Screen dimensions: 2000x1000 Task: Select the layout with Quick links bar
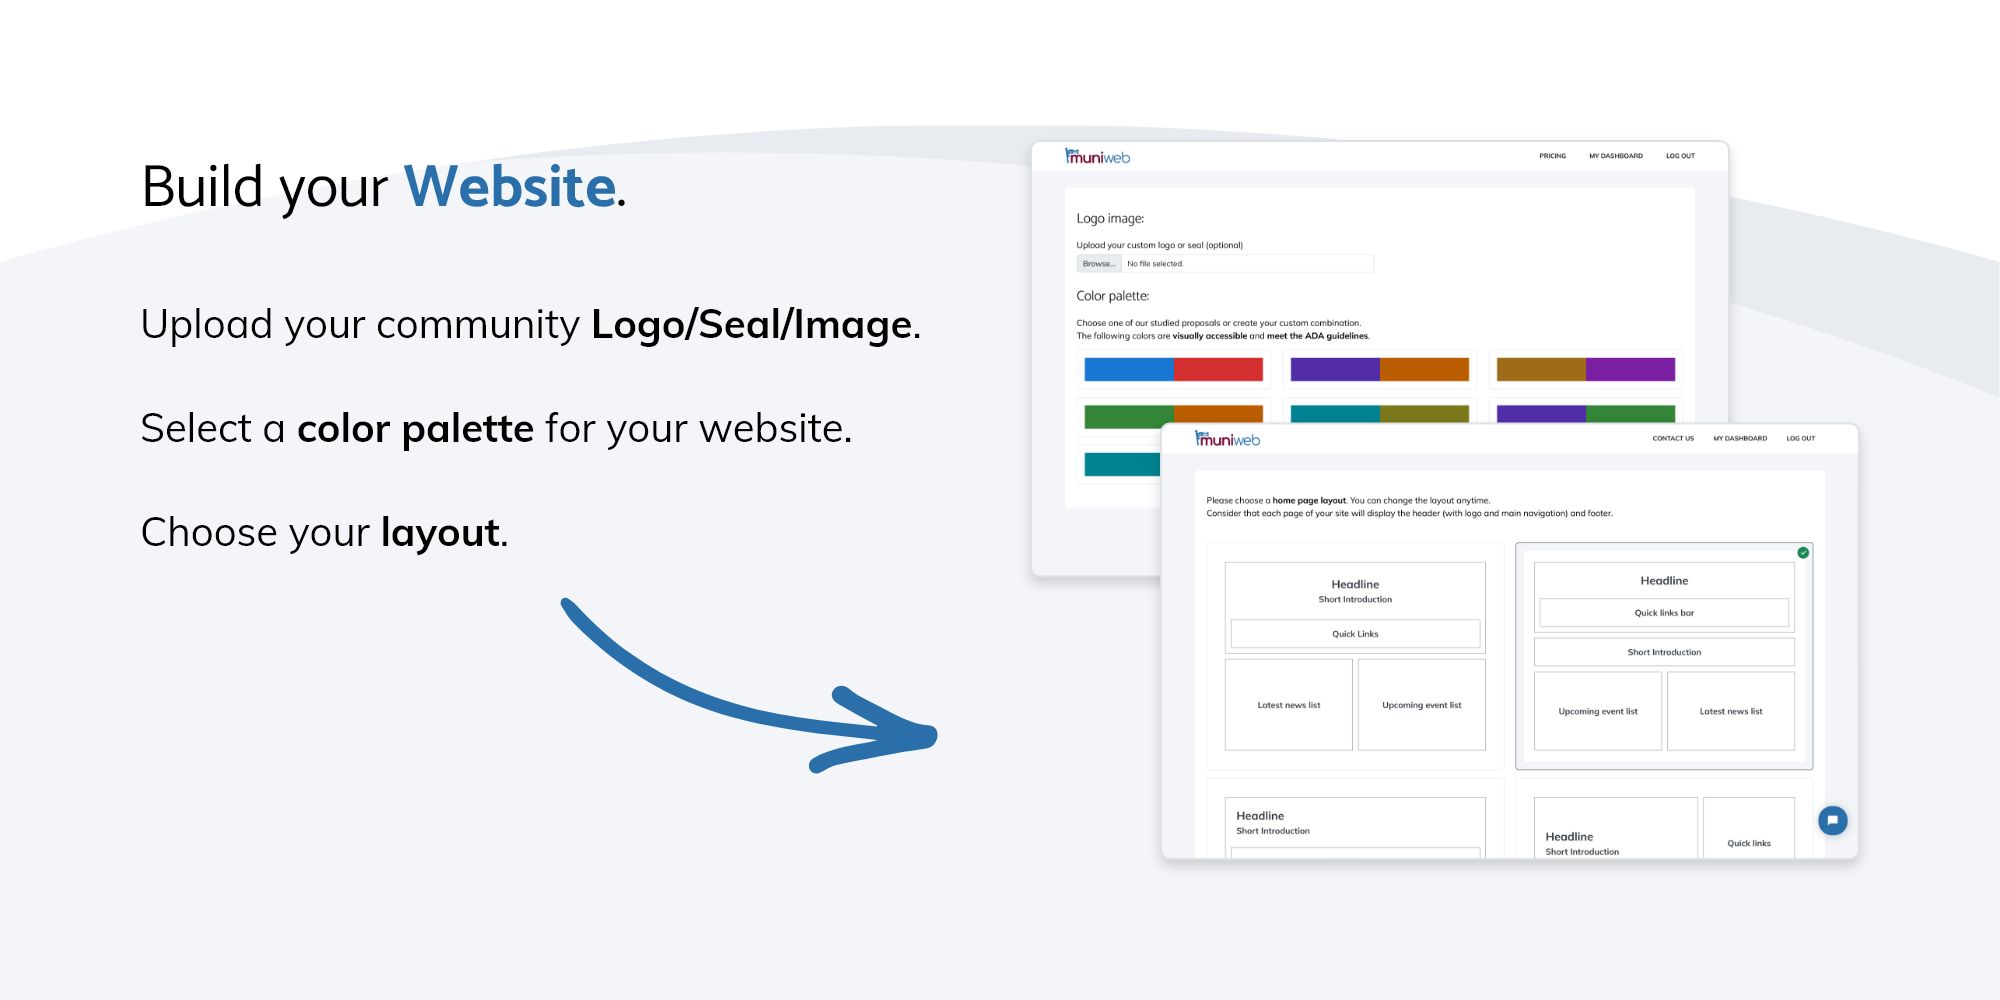[x=1663, y=656]
